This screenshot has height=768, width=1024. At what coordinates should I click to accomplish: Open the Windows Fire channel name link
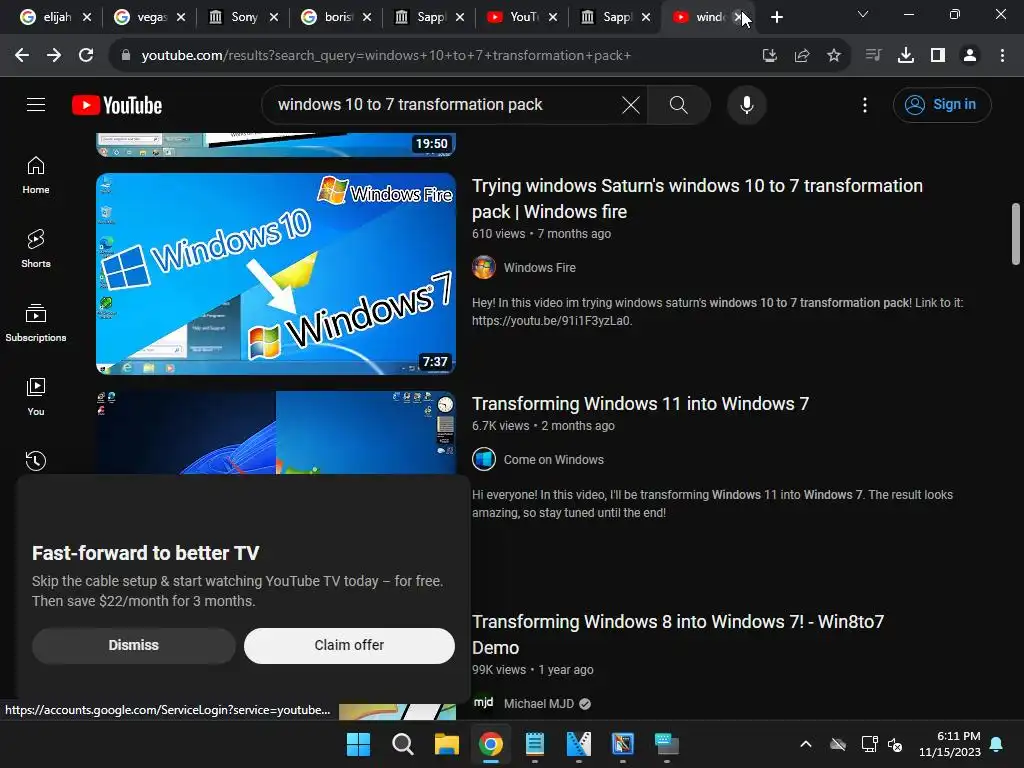tap(539, 267)
